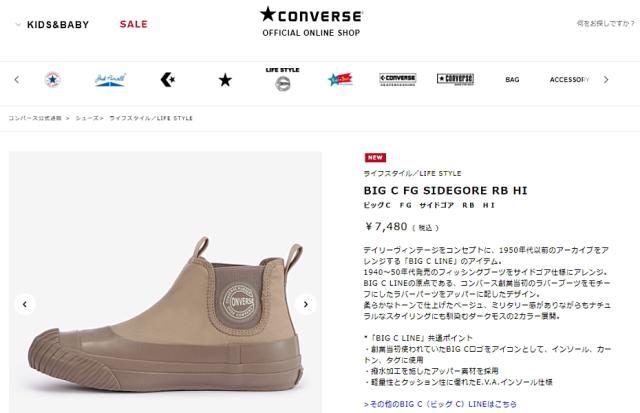Expand the KIDS&BABY menu chevron

(x=18, y=24)
